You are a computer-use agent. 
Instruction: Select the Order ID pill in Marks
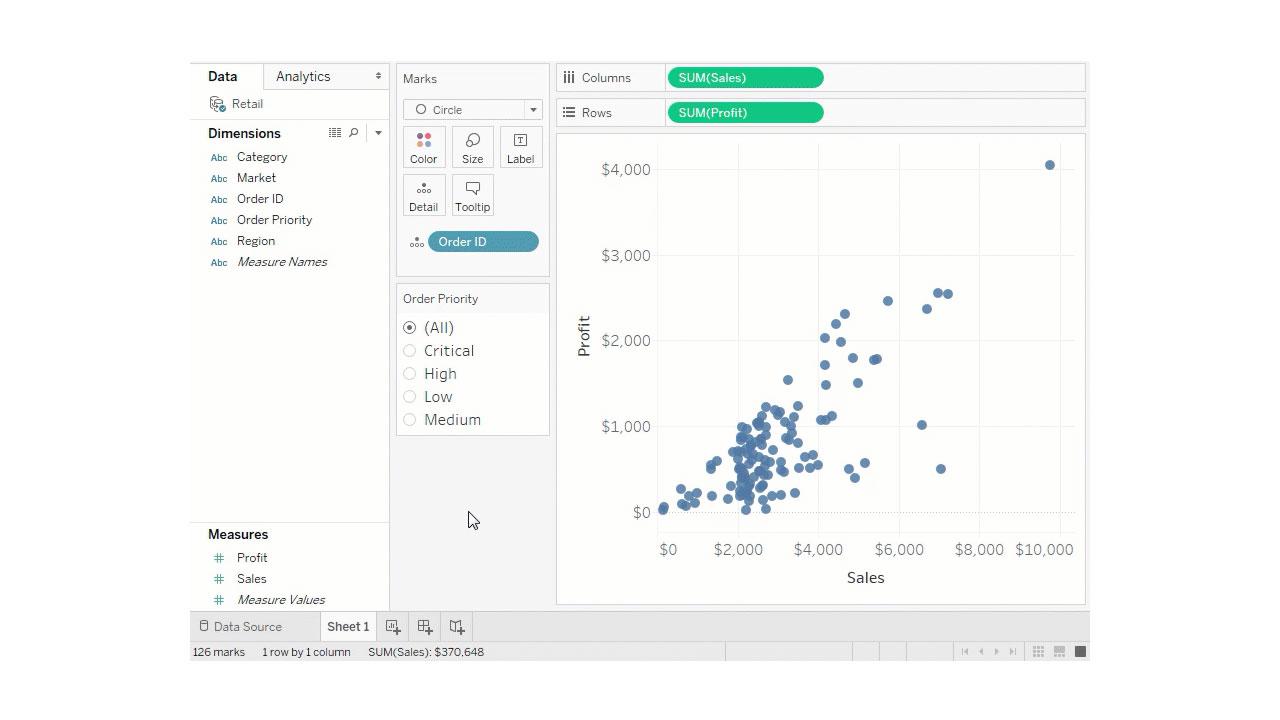pyautogui.click(x=483, y=241)
